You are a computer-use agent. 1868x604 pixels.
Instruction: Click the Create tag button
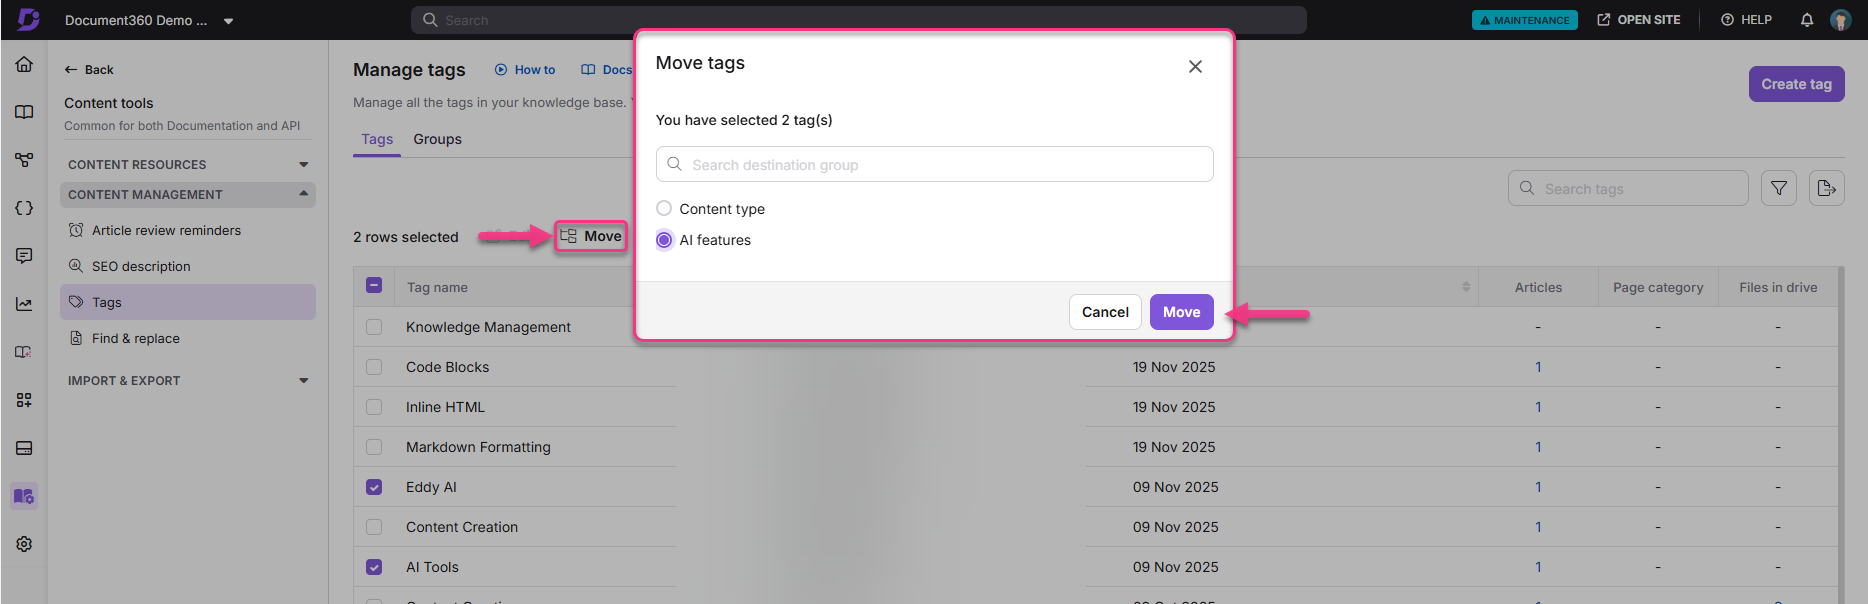click(1796, 83)
